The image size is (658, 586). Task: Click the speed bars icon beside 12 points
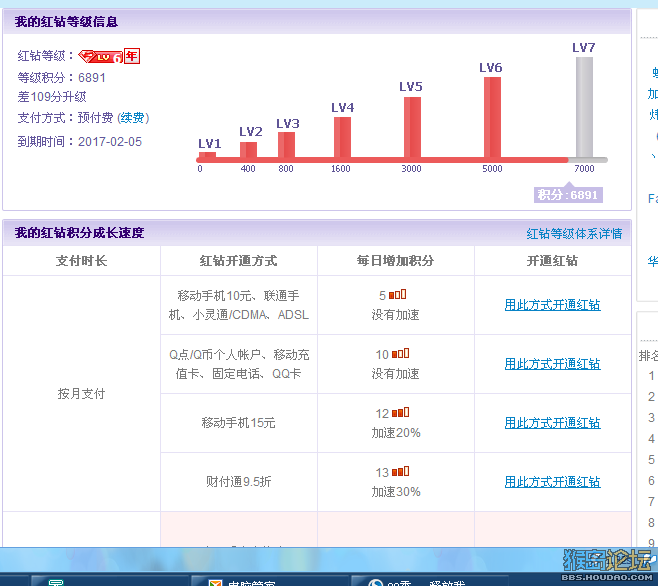(400, 412)
